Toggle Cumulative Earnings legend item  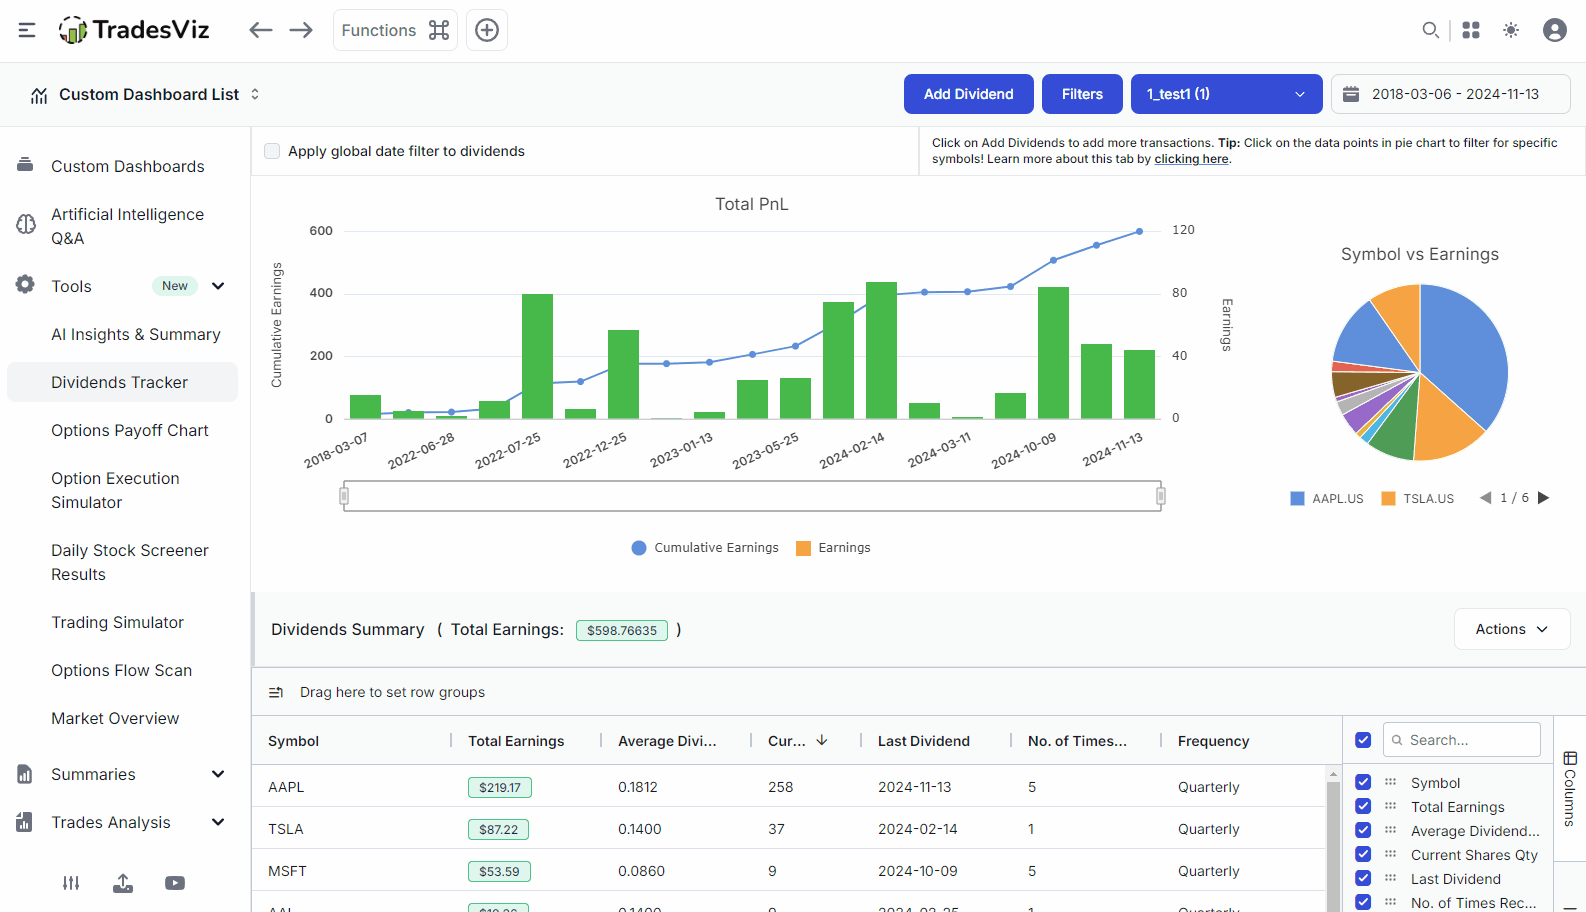click(x=705, y=548)
